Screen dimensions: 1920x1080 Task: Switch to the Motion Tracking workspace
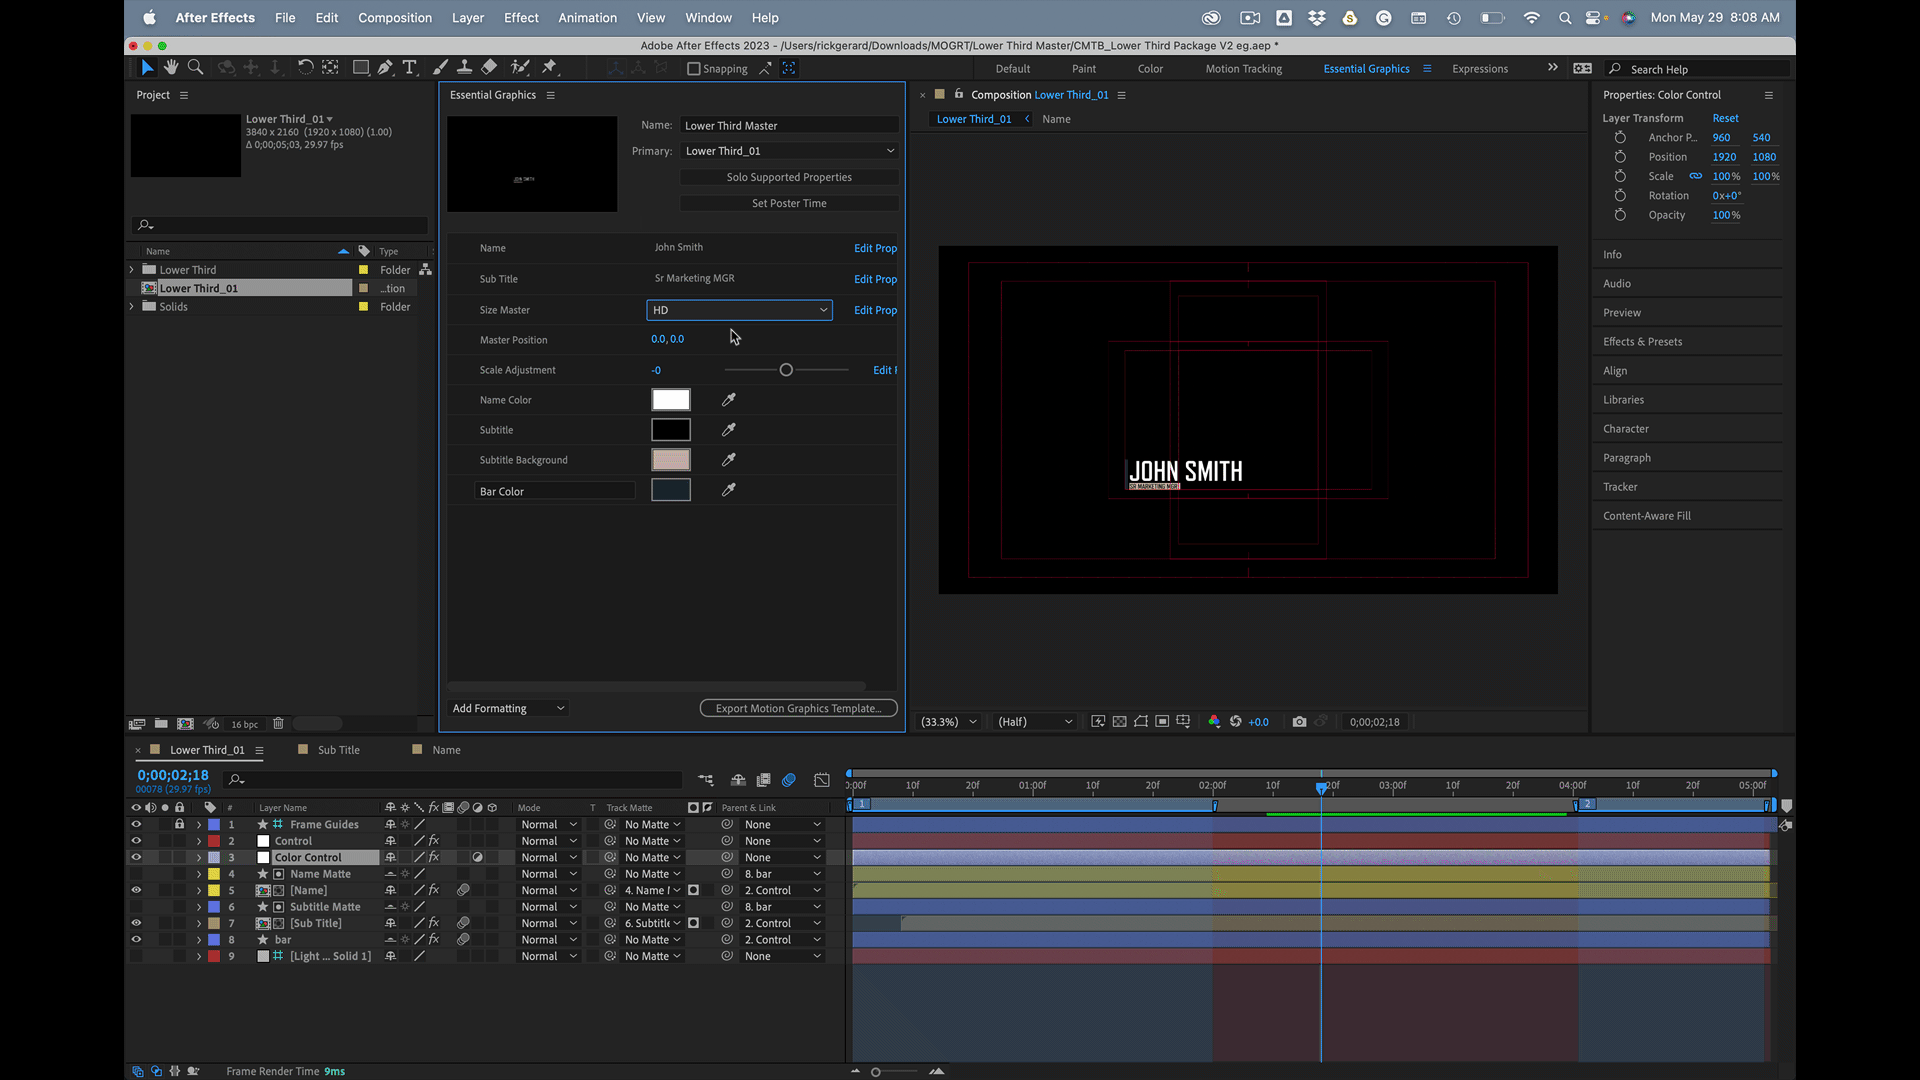1243,69
